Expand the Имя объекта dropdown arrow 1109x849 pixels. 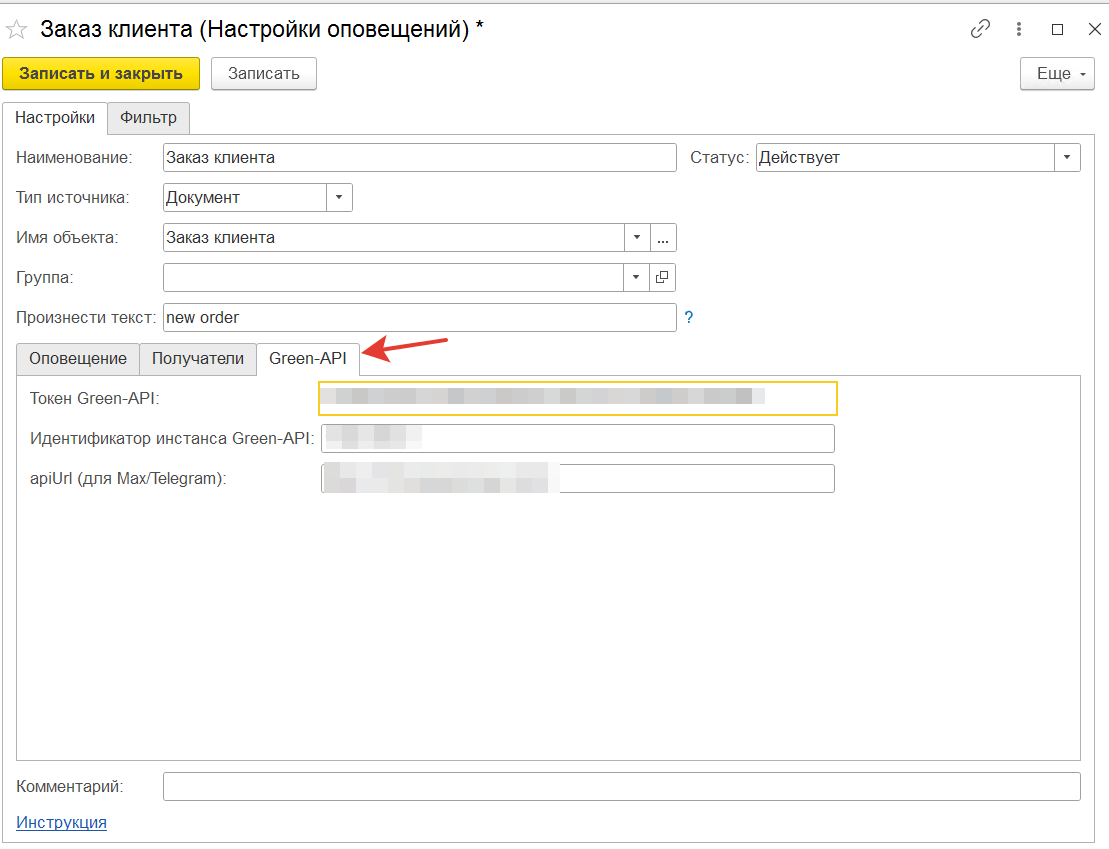637,237
